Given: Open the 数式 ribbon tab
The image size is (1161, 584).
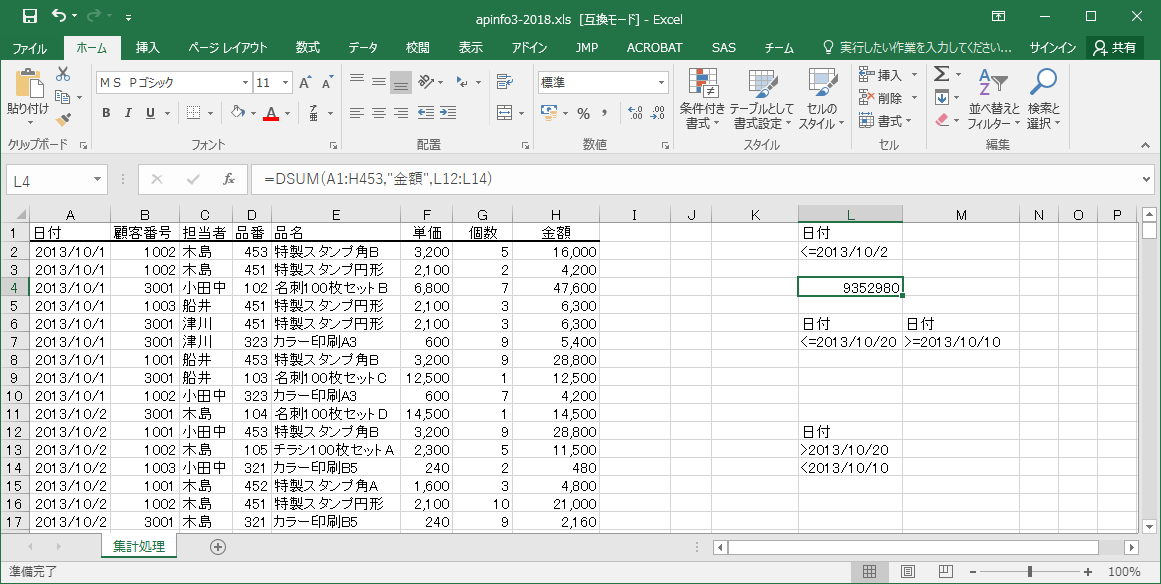Looking at the screenshot, I should [307, 47].
